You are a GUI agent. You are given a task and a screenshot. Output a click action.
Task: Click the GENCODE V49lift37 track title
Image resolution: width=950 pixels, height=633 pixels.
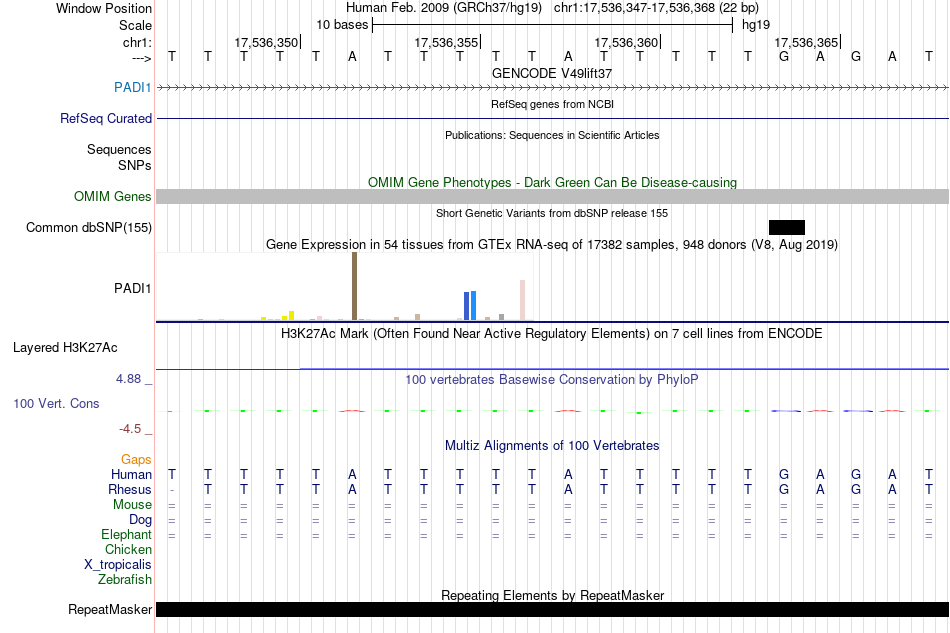pos(552,73)
